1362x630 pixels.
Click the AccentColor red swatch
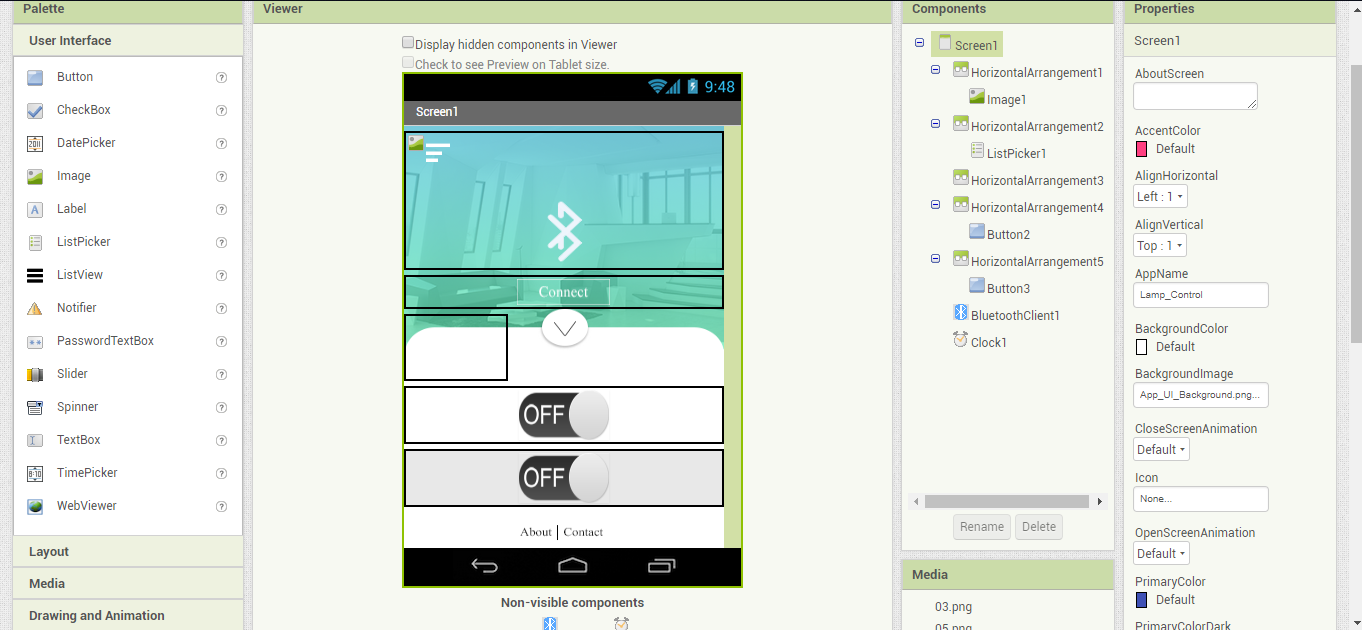pos(1141,148)
